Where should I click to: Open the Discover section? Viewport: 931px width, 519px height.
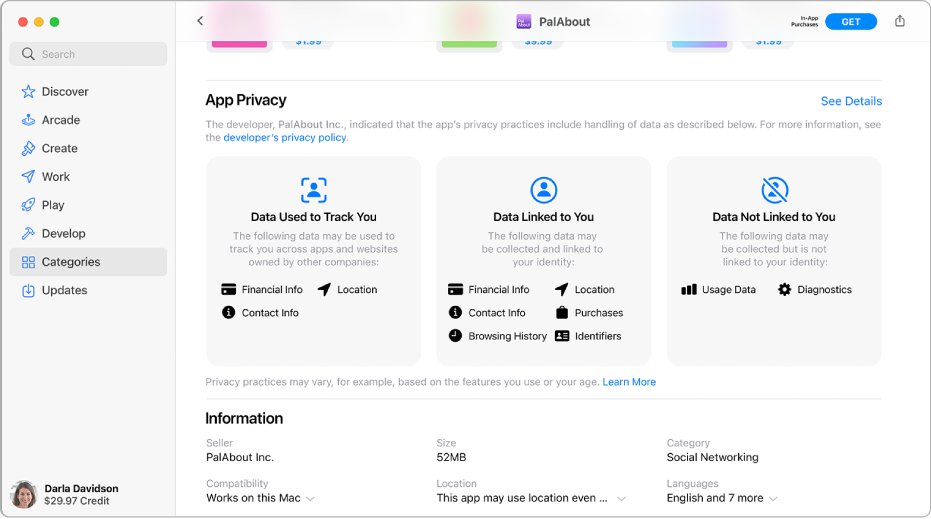(x=65, y=92)
